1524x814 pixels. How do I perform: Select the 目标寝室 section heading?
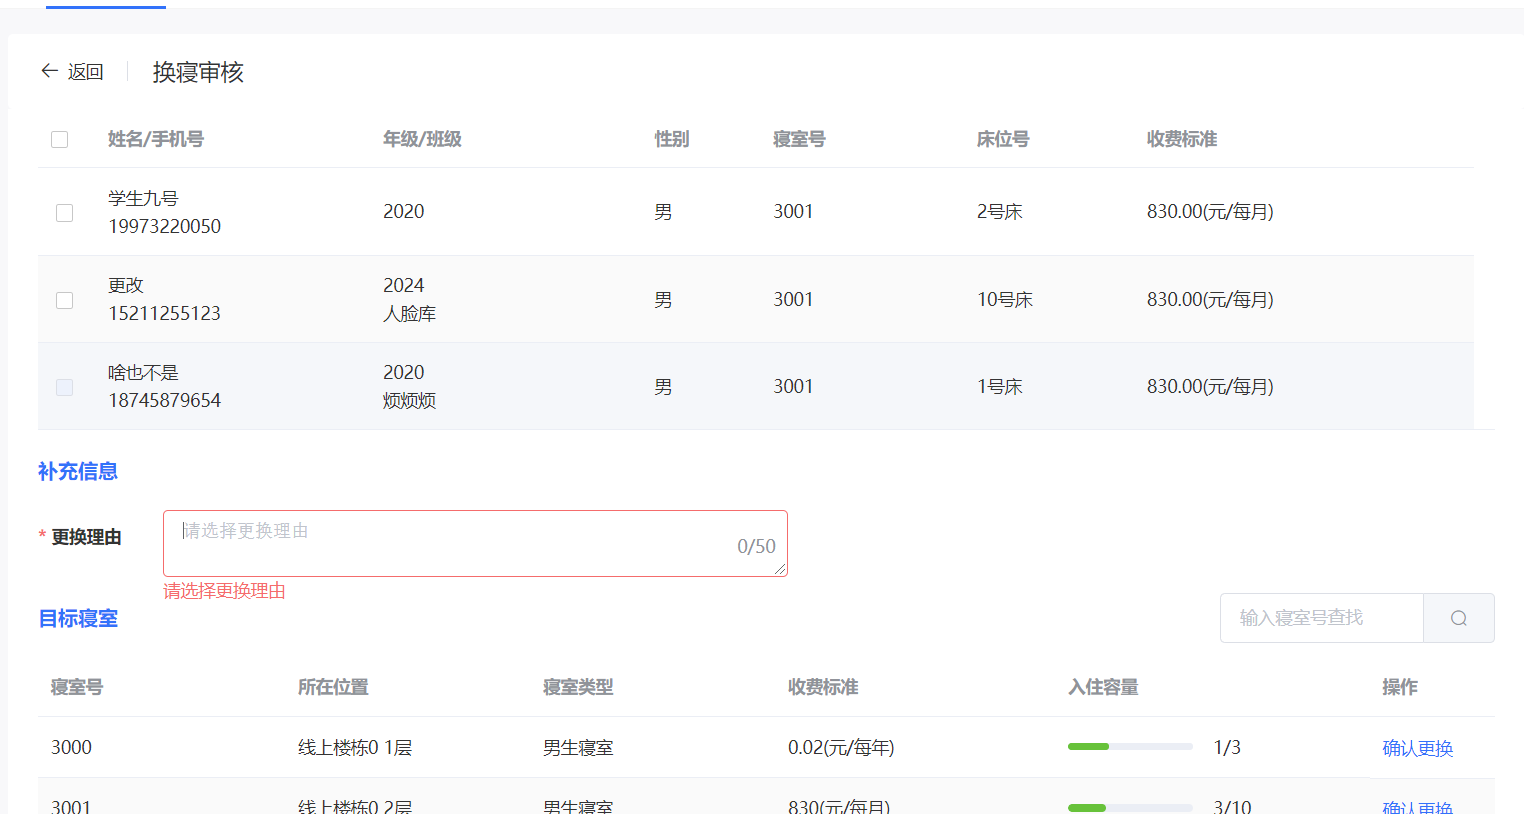[x=78, y=619]
